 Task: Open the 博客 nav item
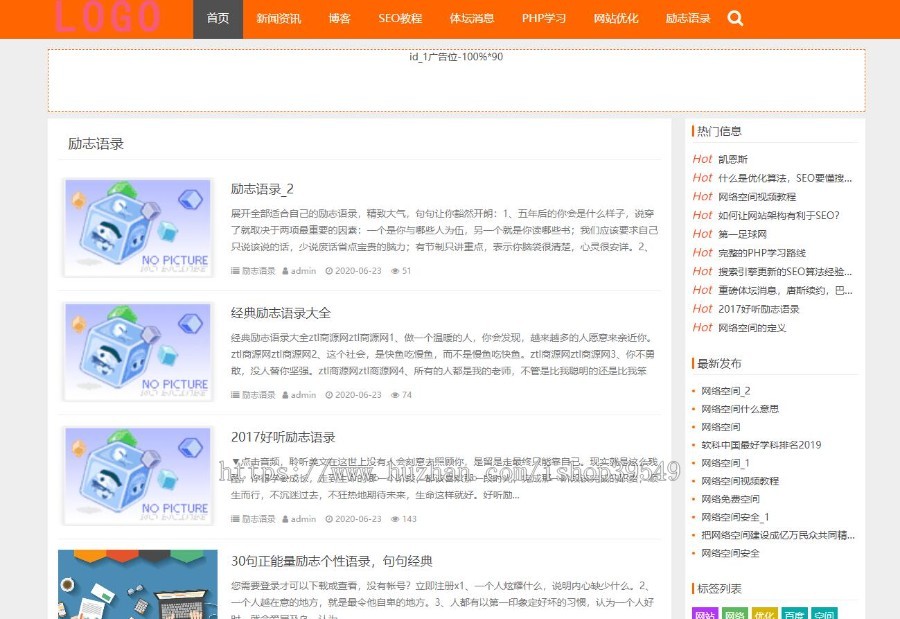pyautogui.click(x=339, y=19)
